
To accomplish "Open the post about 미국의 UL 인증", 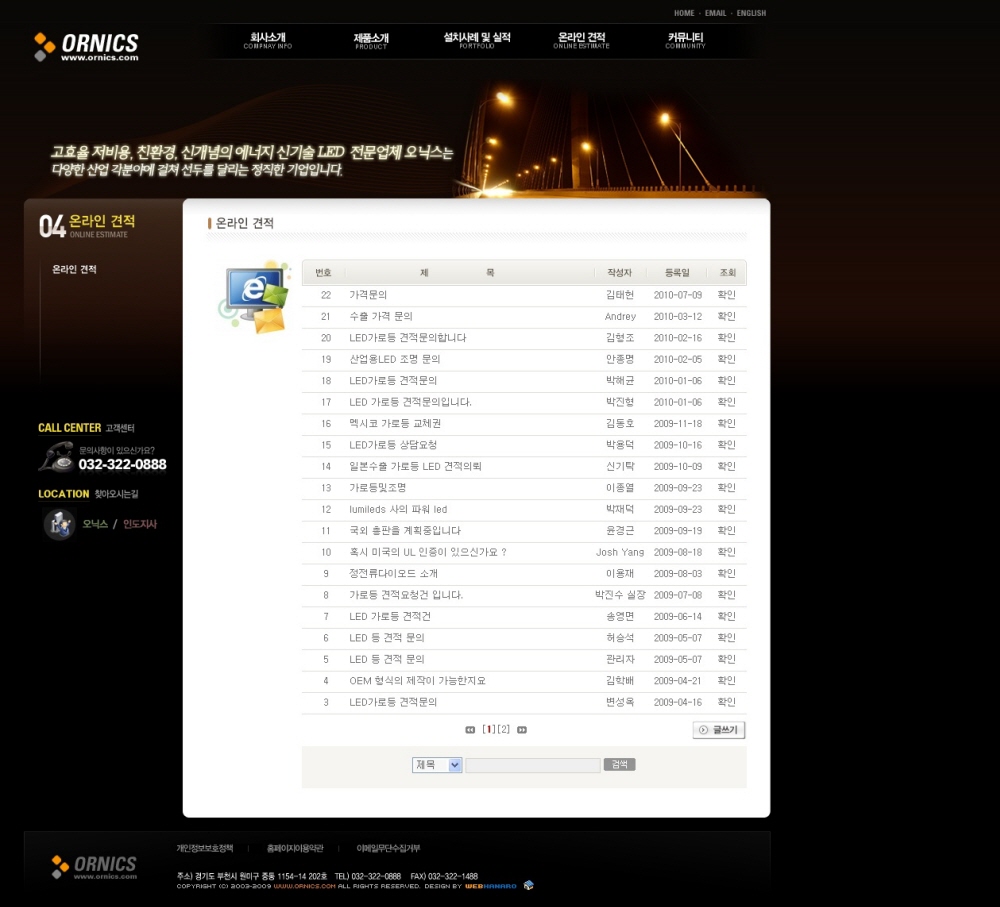I will coord(427,552).
